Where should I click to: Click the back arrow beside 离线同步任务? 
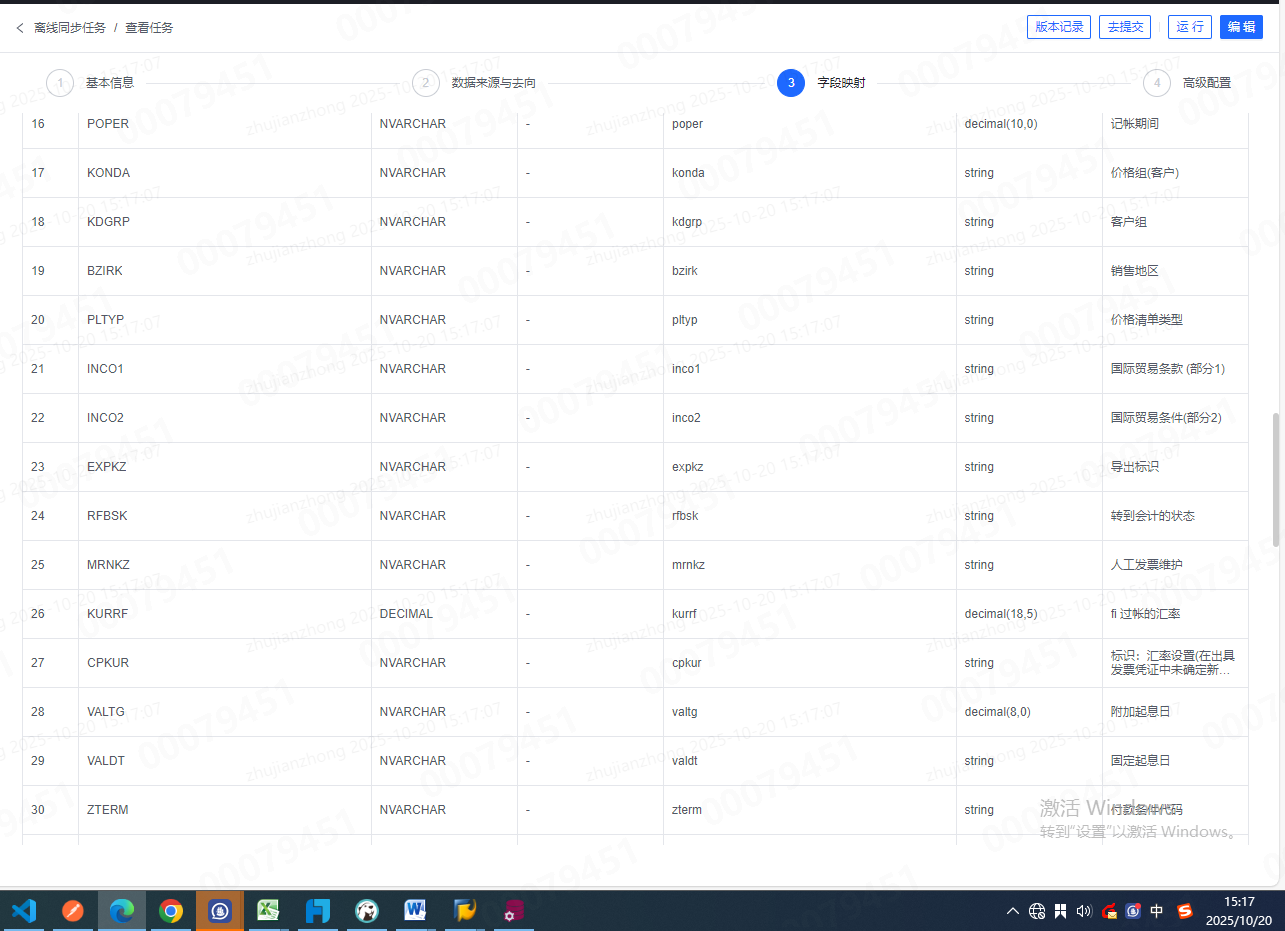pos(20,28)
